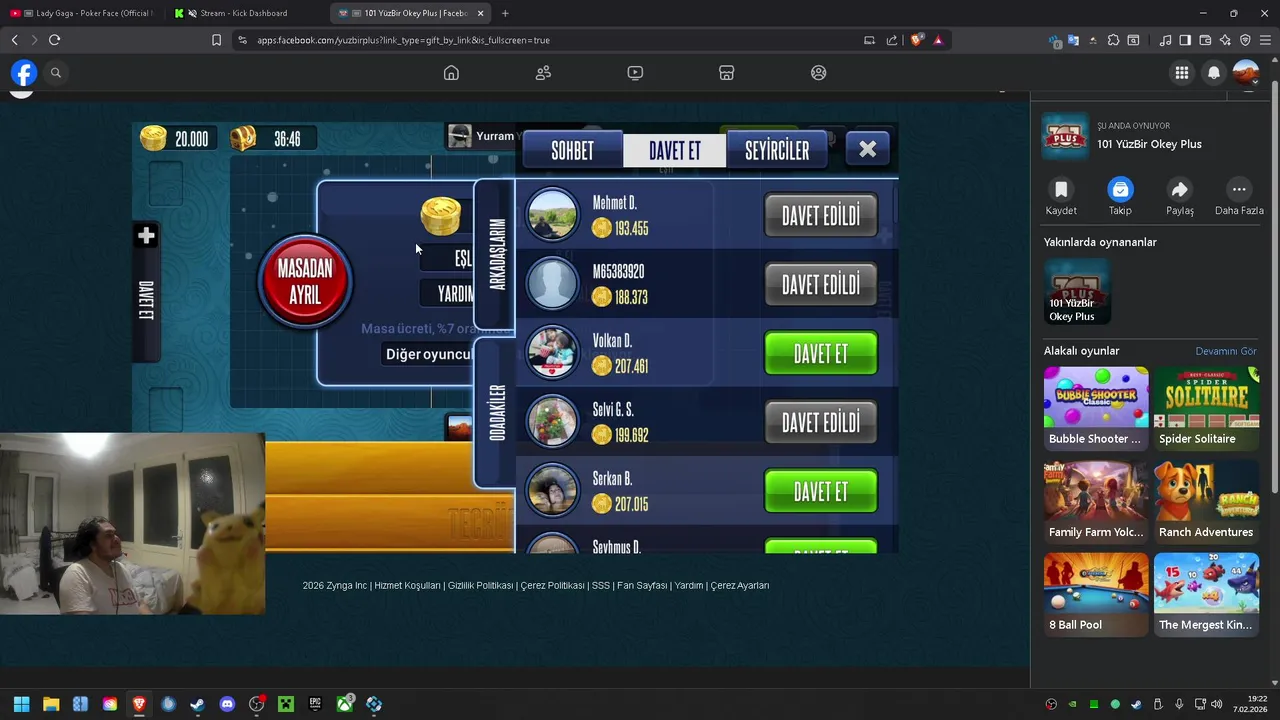This screenshot has height=720, width=1280.
Task: Open the account profile avatar menu
Action: click(1246, 73)
